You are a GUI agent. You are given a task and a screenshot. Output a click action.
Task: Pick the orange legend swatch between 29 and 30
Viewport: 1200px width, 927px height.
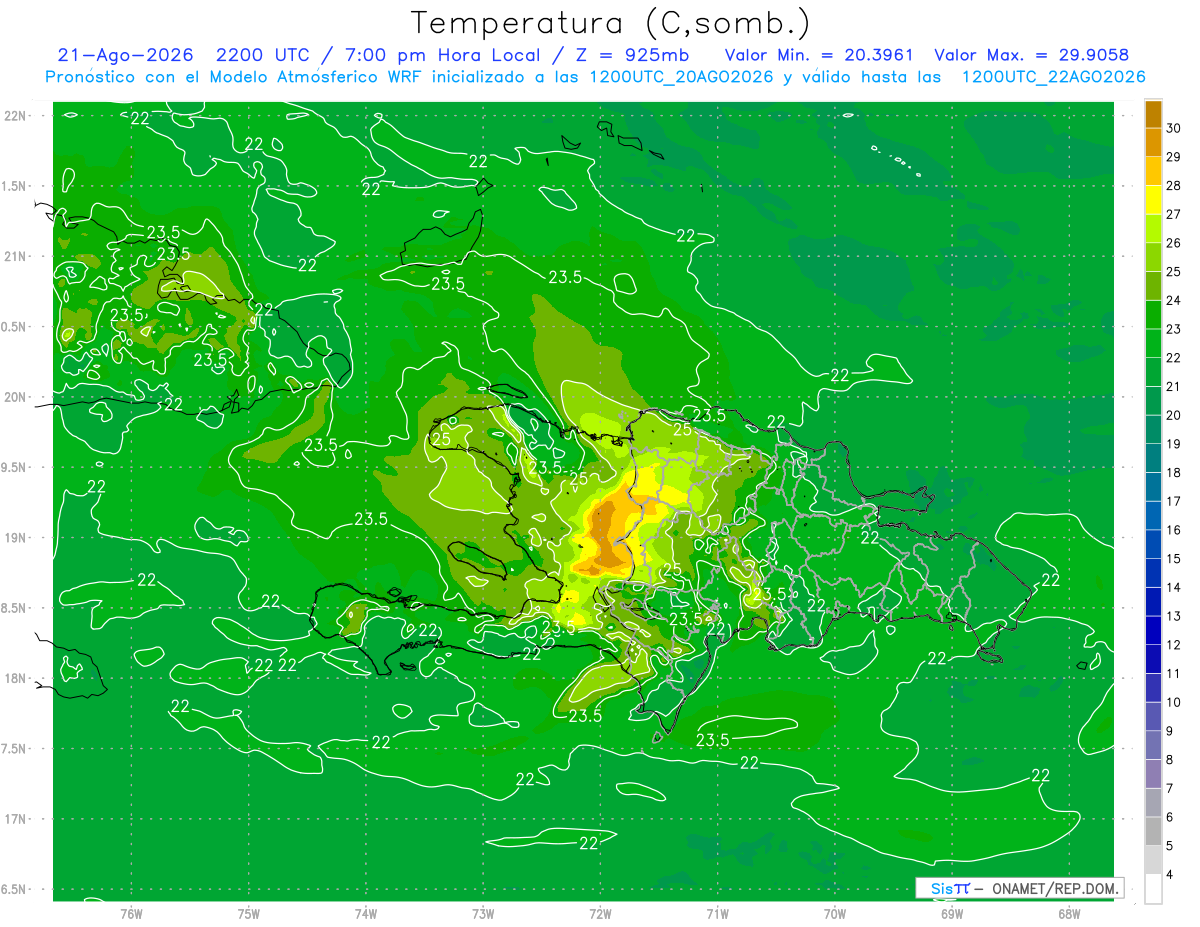tap(1153, 142)
